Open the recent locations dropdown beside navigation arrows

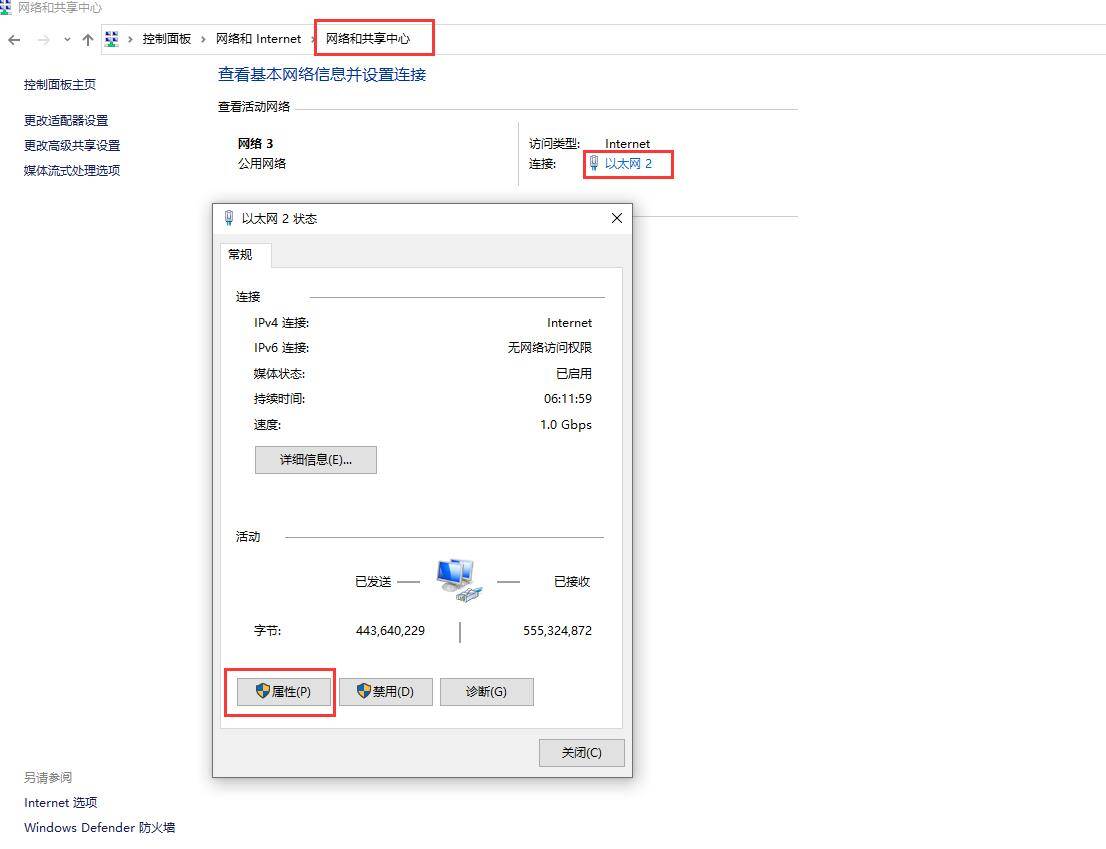[66, 39]
